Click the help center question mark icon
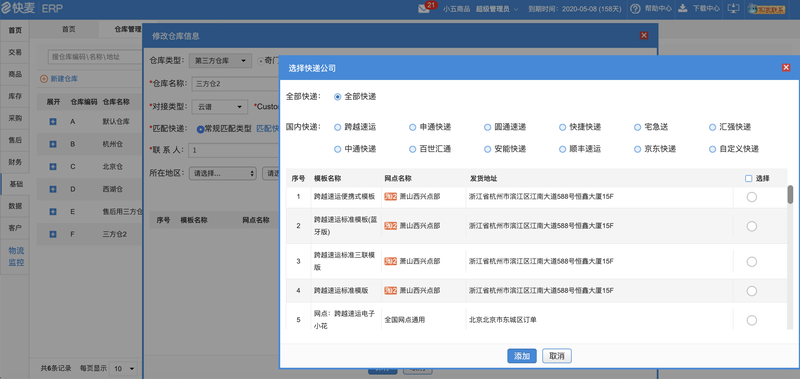 635,9
